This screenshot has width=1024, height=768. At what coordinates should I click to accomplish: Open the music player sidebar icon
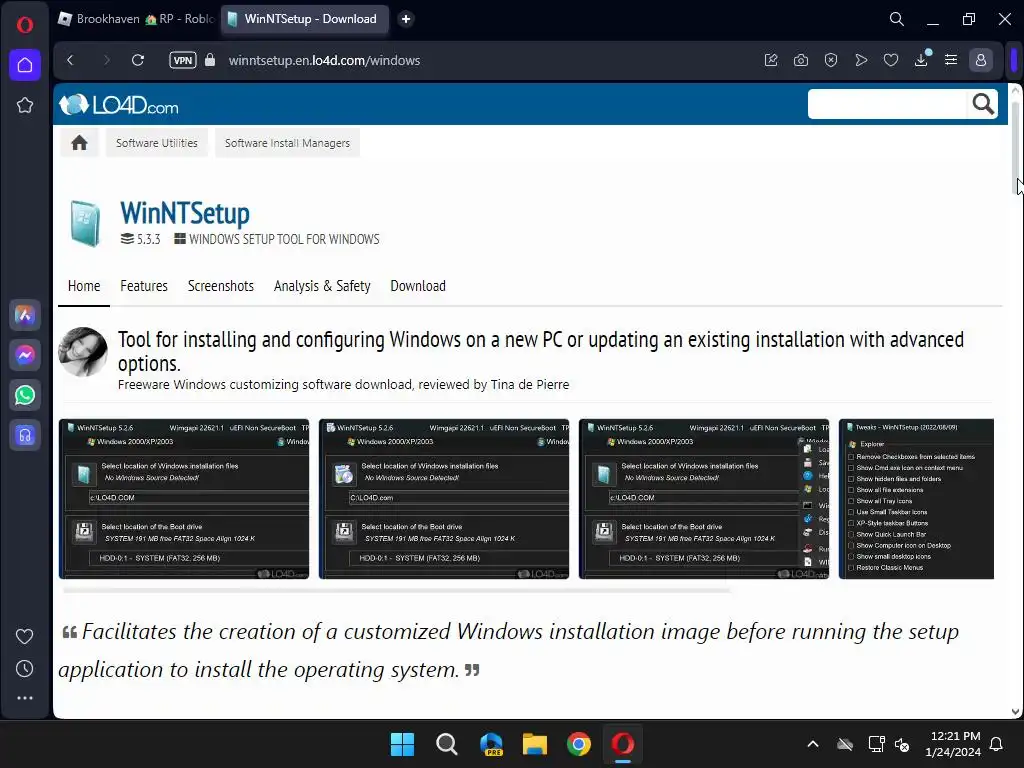(x=25, y=435)
